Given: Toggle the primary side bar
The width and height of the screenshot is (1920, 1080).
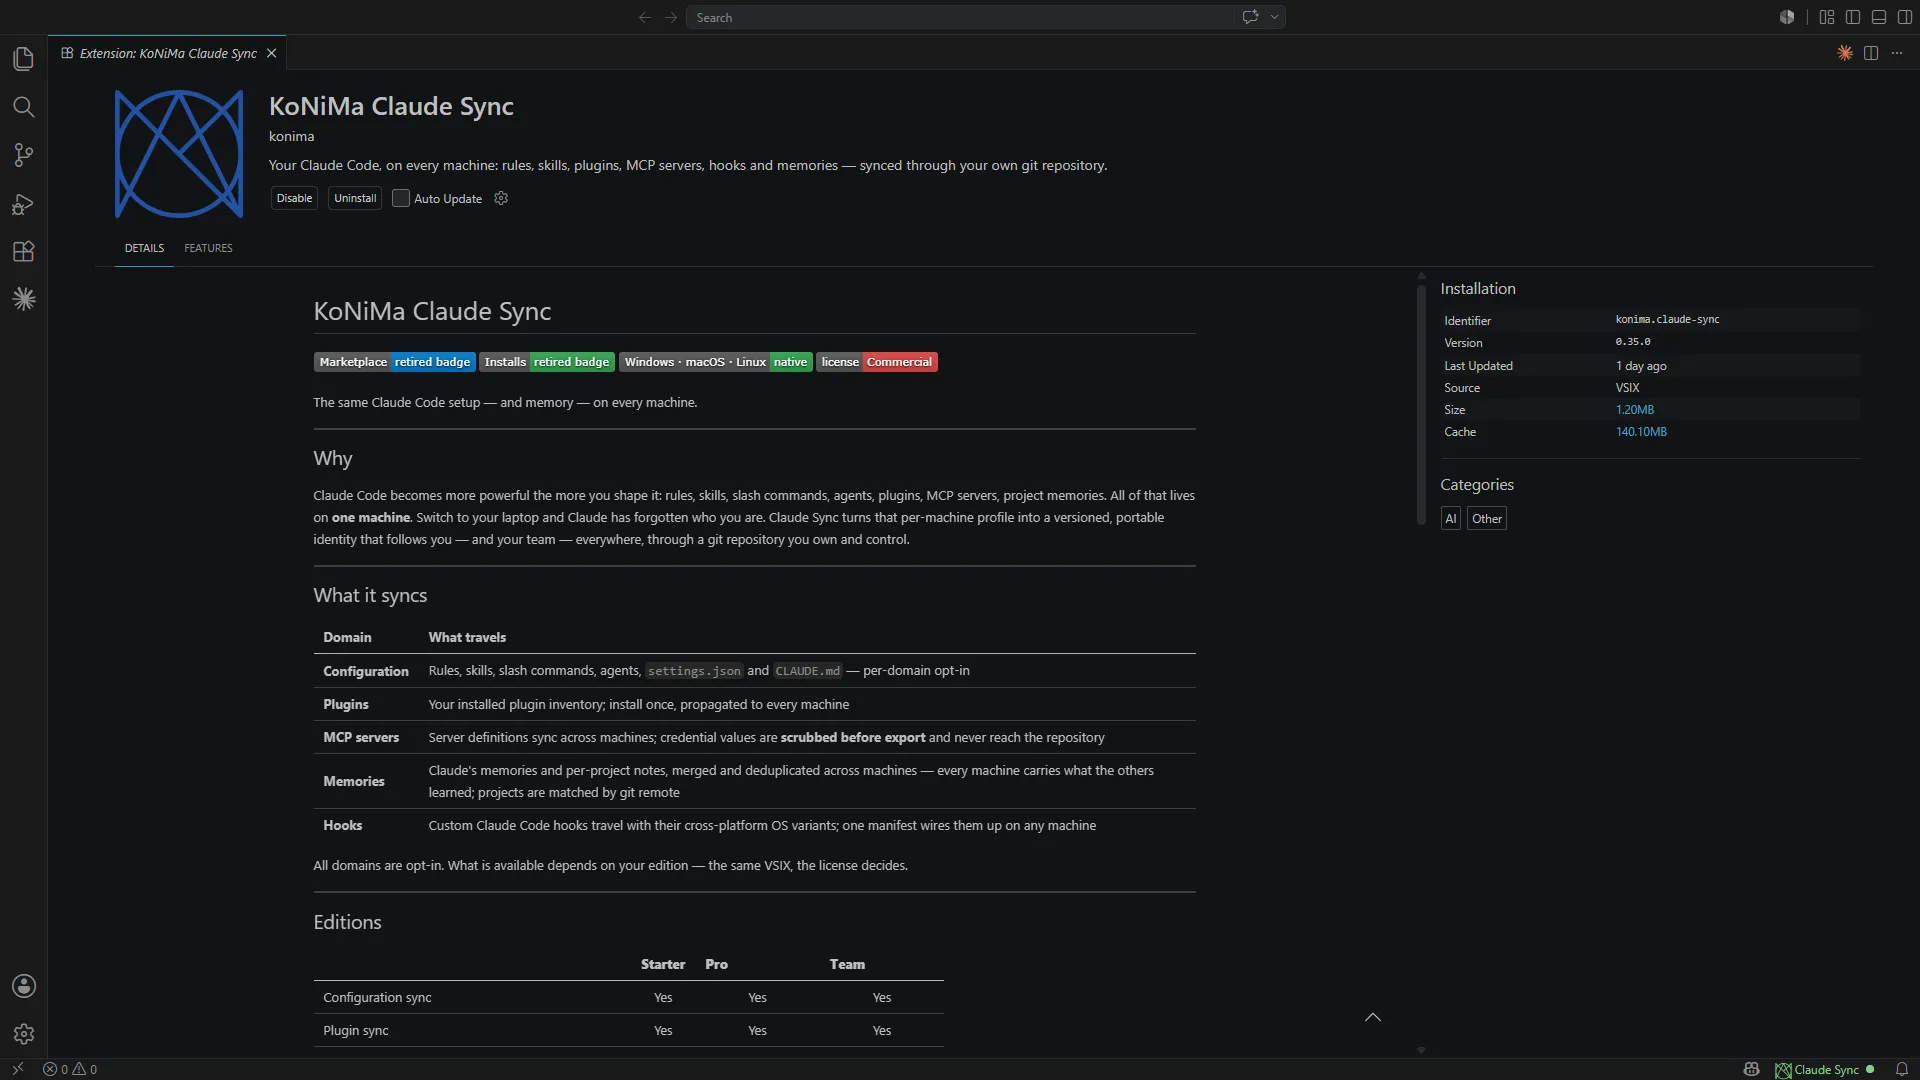Looking at the screenshot, I should (x=1853, y=17).
